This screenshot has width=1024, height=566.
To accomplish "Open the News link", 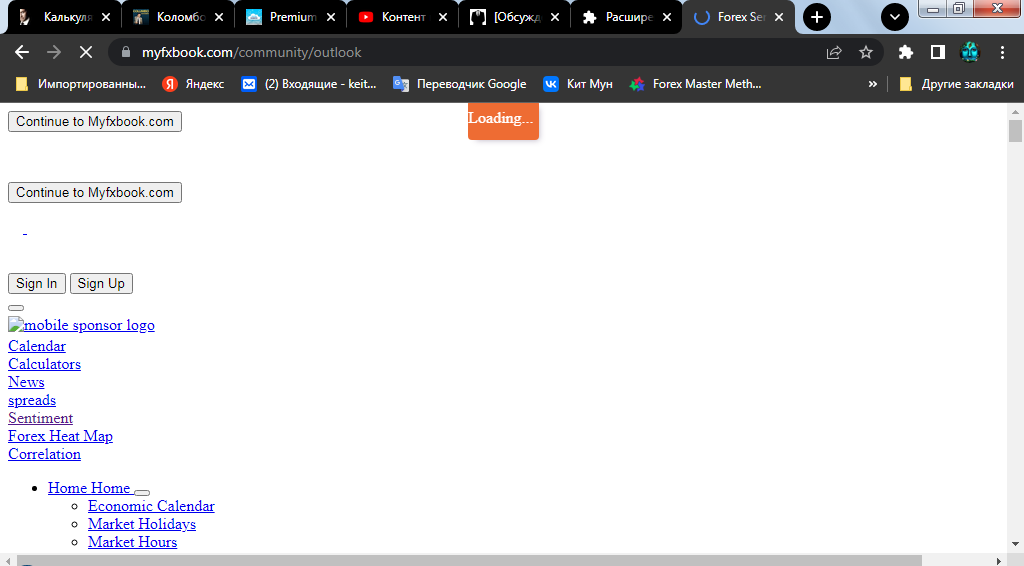I will click(26, 382).
